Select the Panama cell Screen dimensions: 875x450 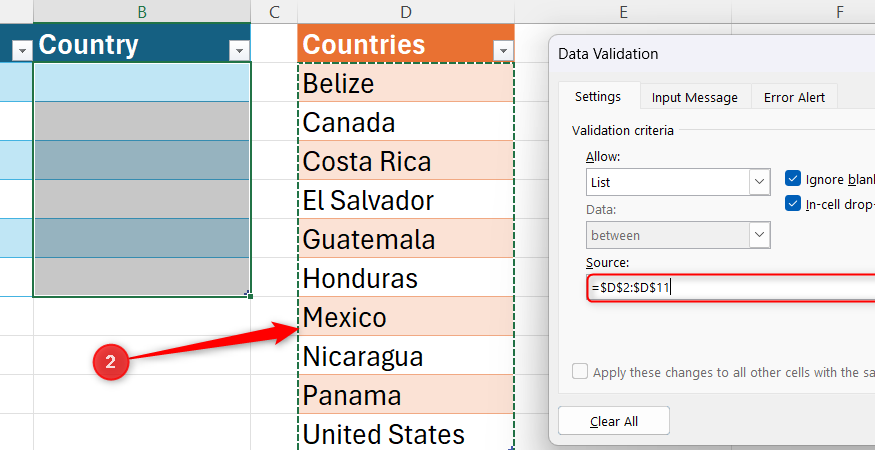(406, 394)
